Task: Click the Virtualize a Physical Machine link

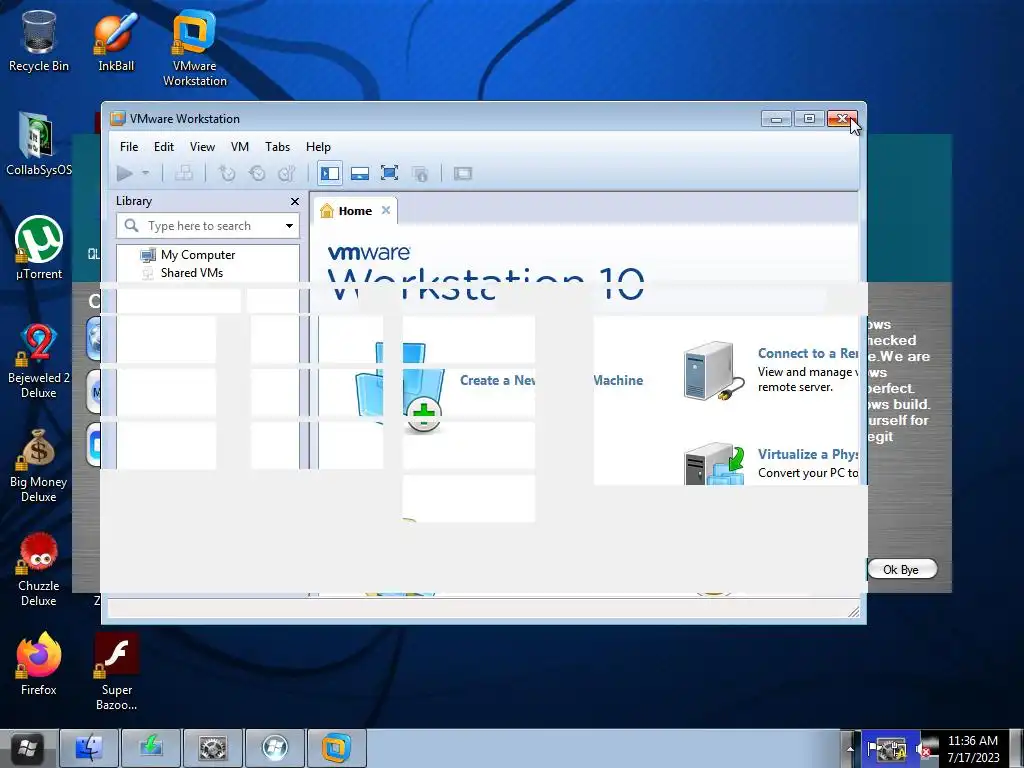Action: pos(808,454)
